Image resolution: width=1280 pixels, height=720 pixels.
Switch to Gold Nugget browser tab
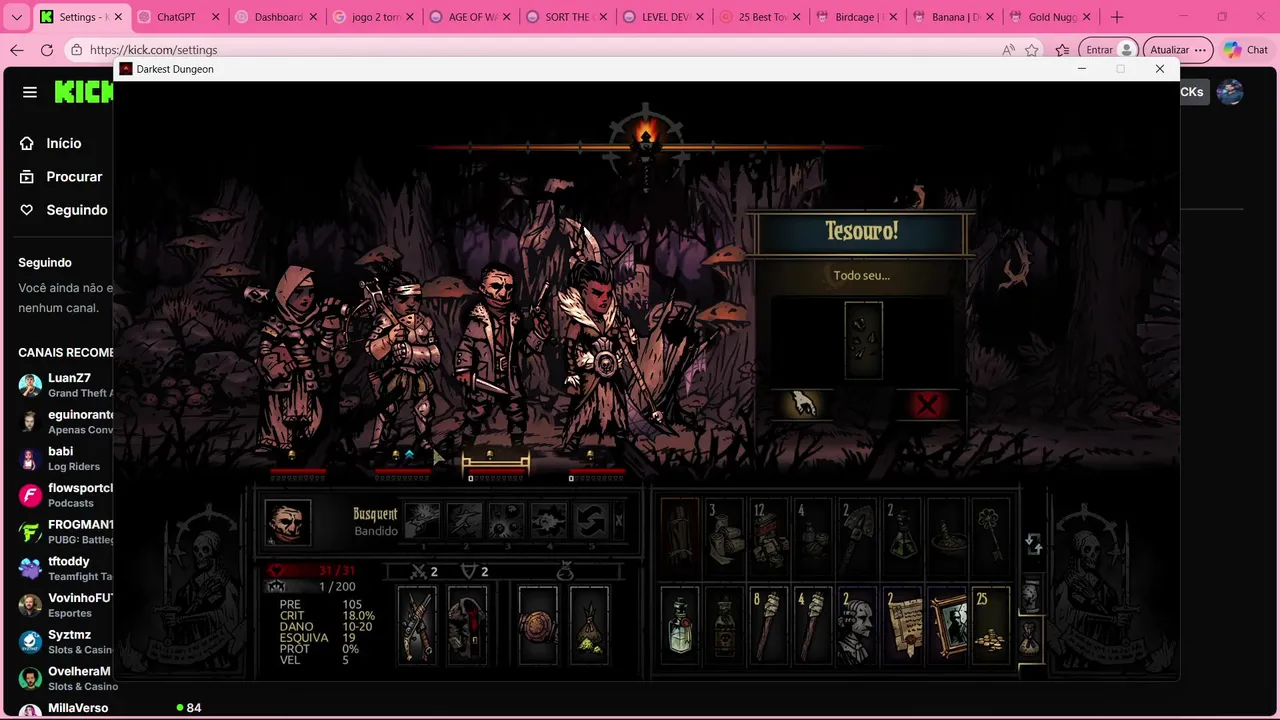(x=1052, y=17)
